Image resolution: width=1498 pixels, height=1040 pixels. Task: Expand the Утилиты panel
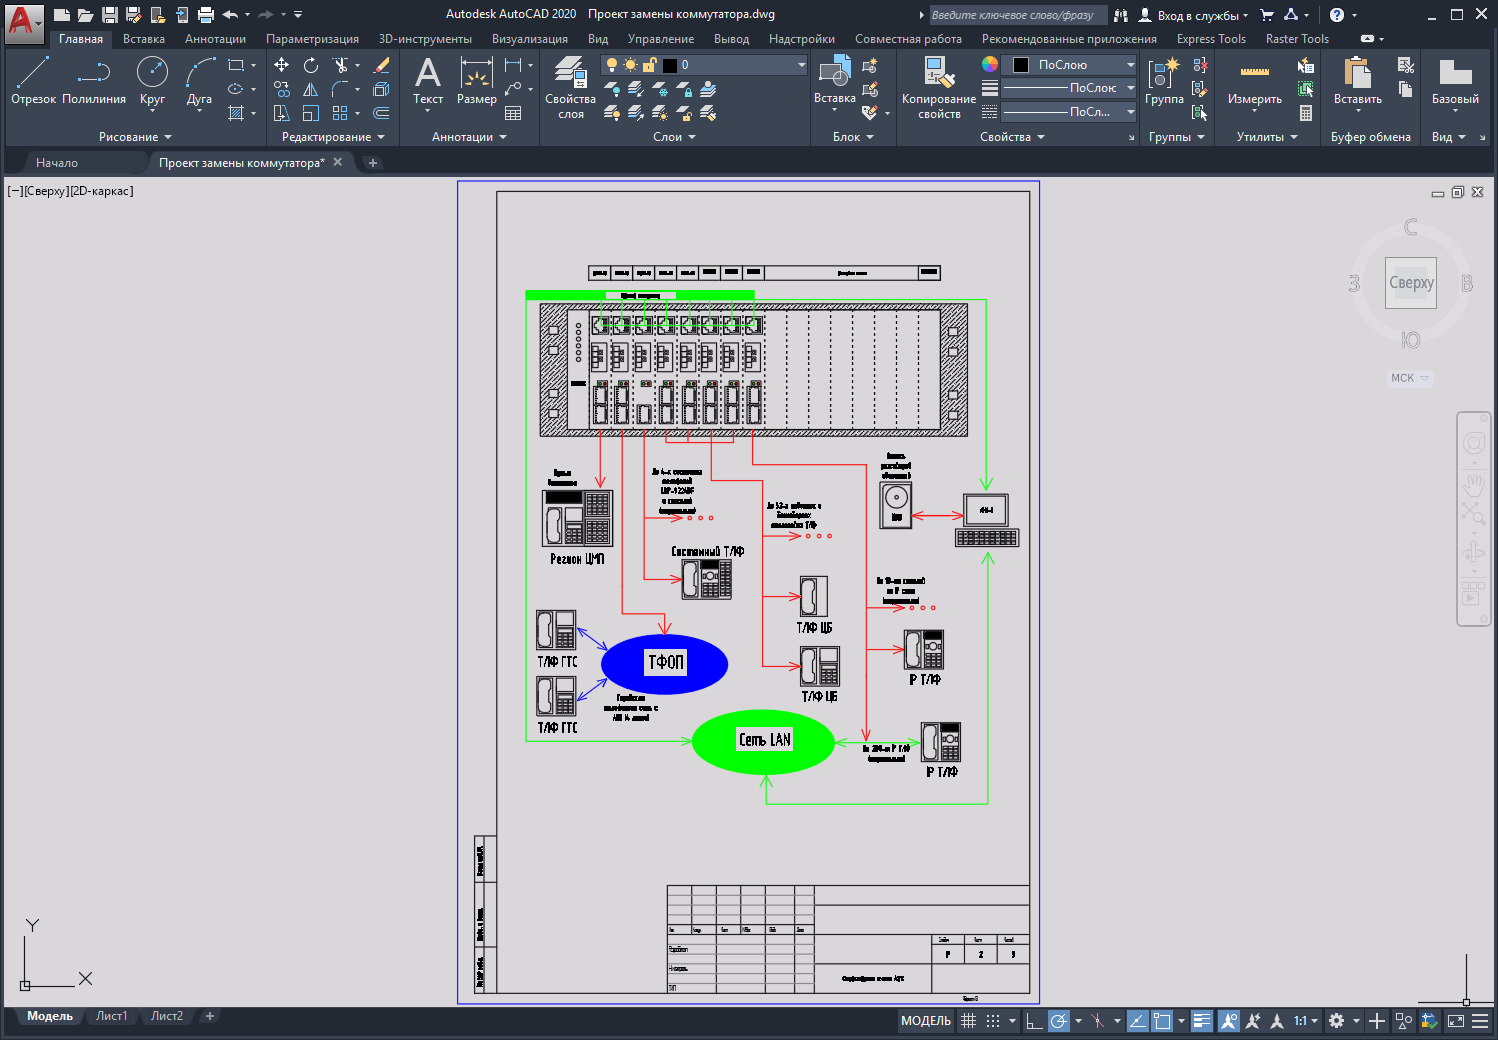click(x=1267, y=137)
